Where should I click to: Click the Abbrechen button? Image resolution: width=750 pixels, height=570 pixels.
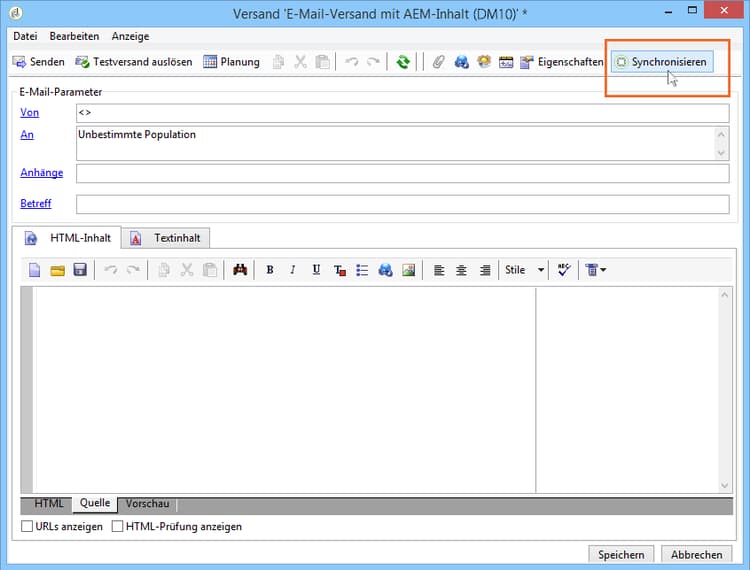tap(696, 555)
